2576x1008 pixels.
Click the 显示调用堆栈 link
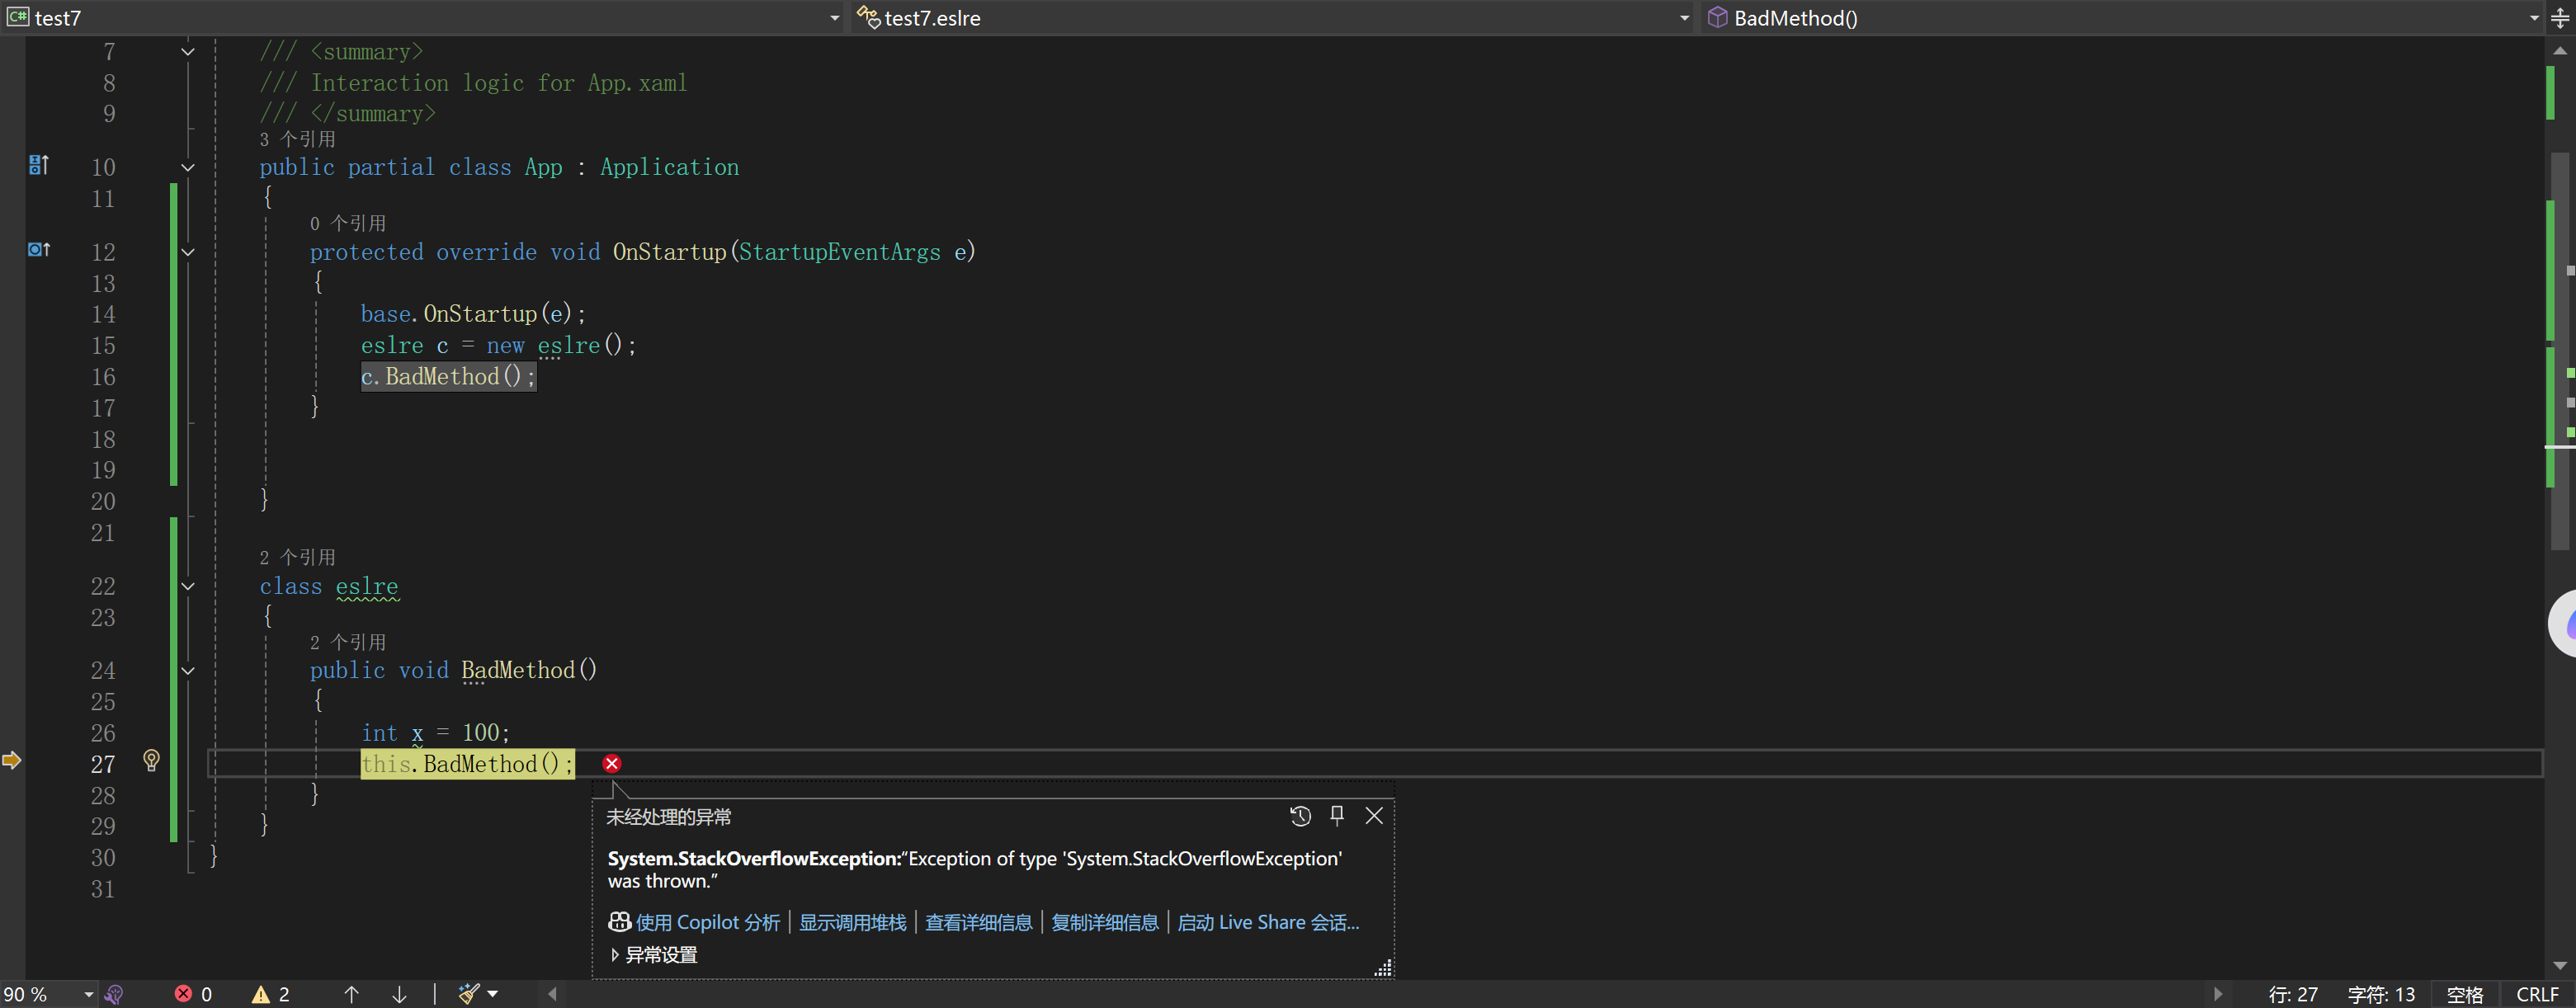[852, 923]
